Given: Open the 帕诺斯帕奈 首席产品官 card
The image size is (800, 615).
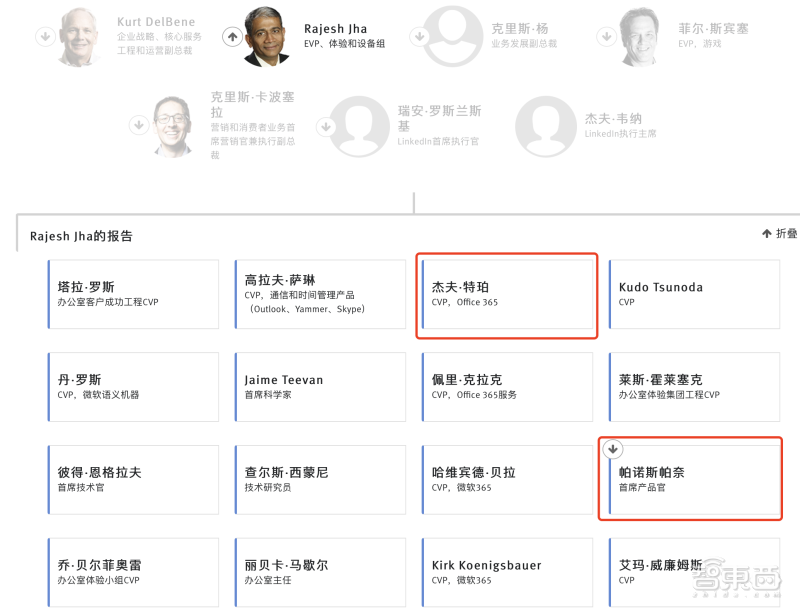Looking at the screenshot, I should 694,480.
